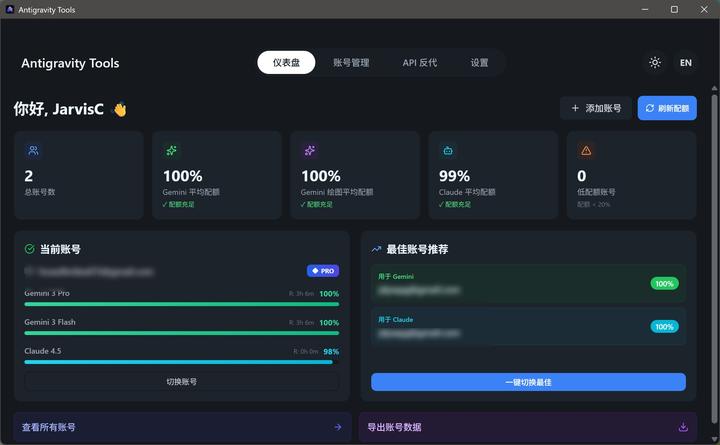Click the PRO badge on current account
This screenshot has height=445, width=720.
(323, 271)
